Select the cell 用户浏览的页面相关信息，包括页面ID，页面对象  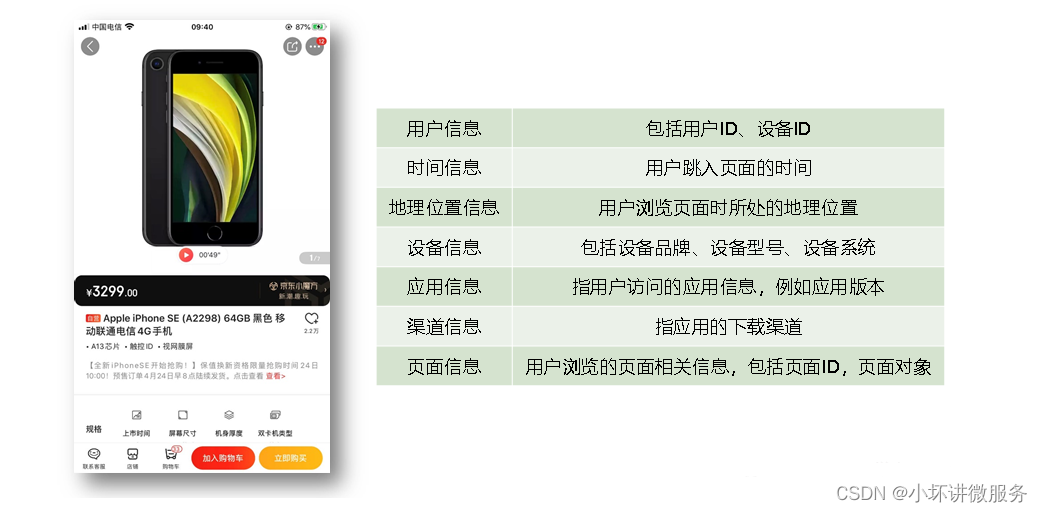click(x=728, y=366)
